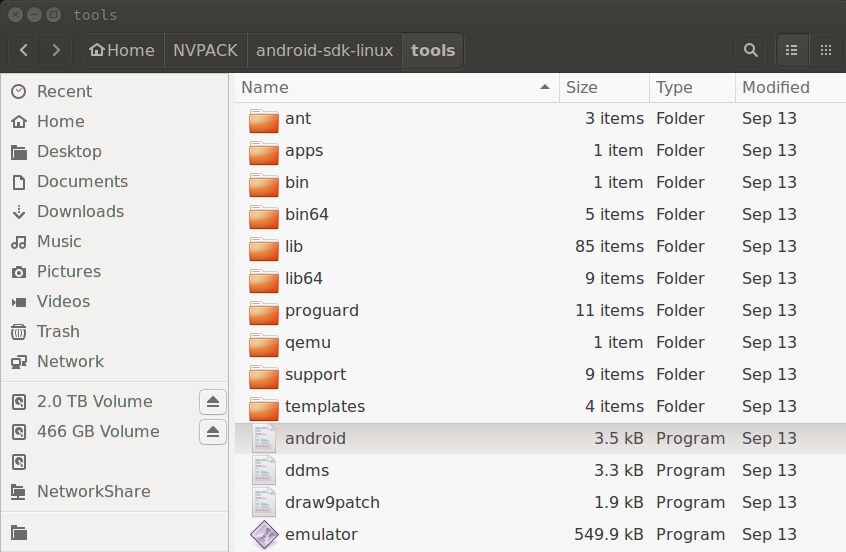846x552 pixels.
Task: Click the unnamed drive icon in sidebar
Action: point(19,462)
